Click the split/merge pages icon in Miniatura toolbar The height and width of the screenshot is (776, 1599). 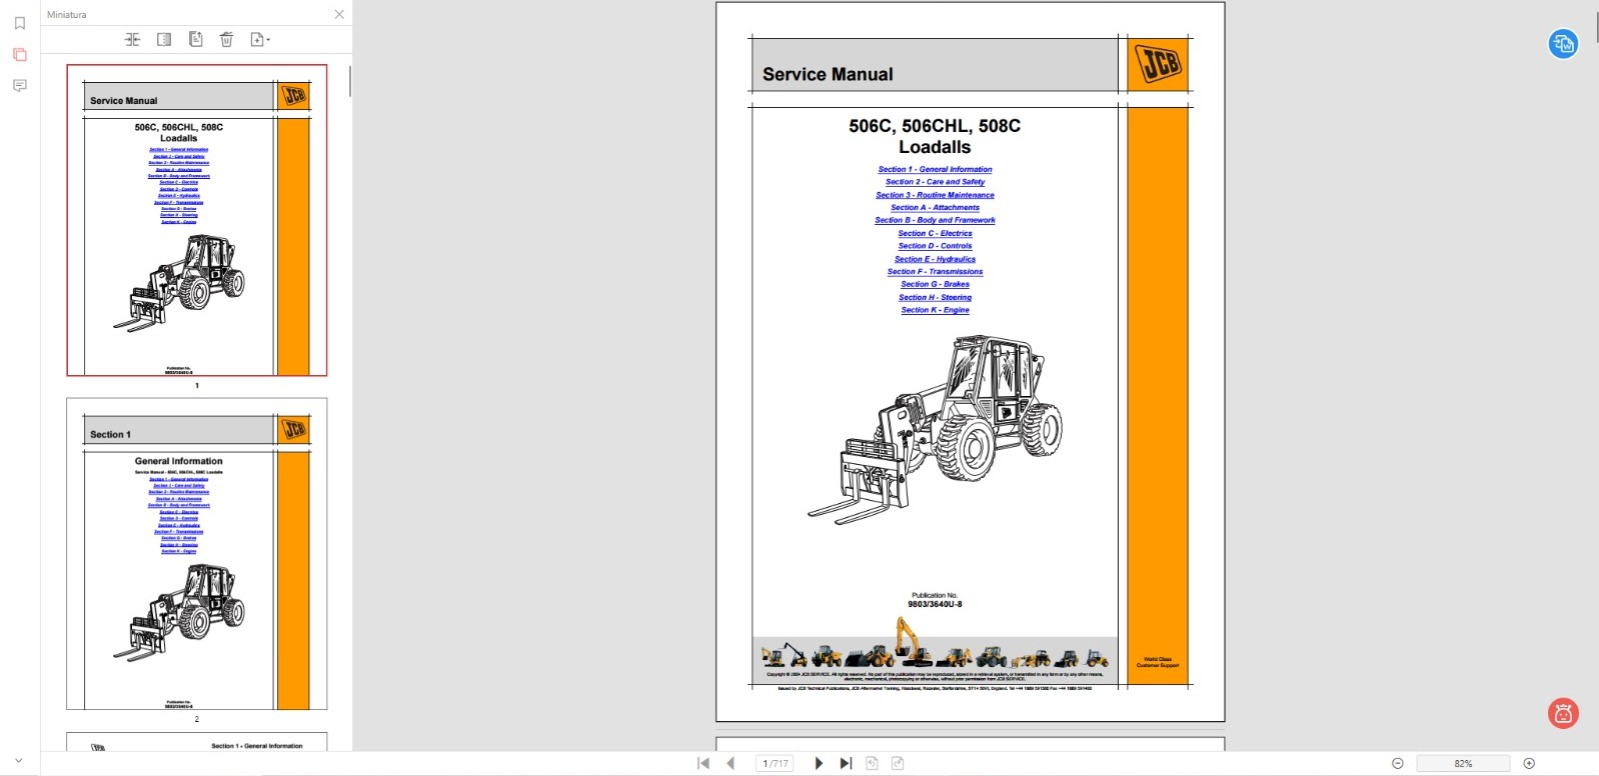132,39
